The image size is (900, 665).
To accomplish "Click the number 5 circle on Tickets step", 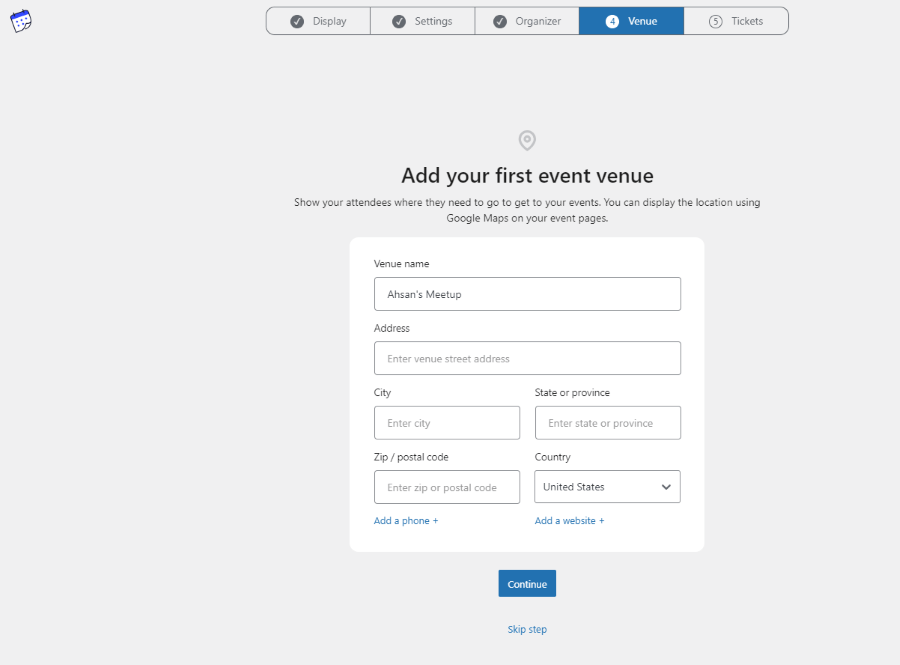I will pos(715,21).
